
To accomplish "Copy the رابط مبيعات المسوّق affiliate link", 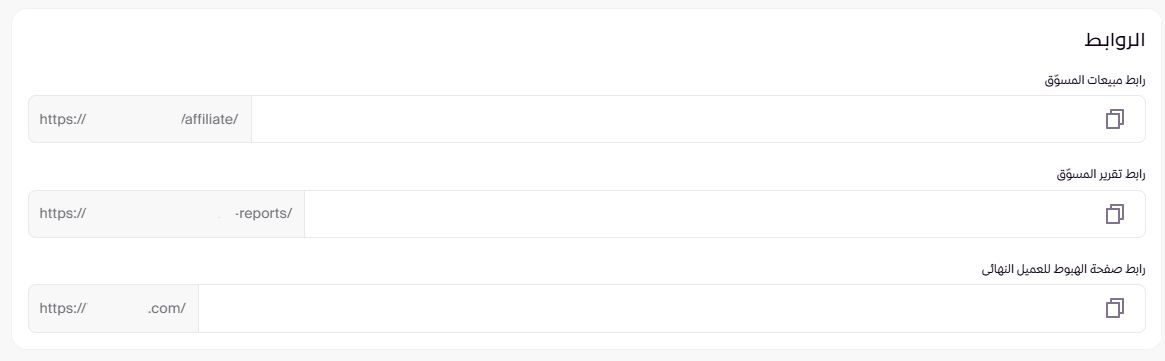I will point(1114,119).
